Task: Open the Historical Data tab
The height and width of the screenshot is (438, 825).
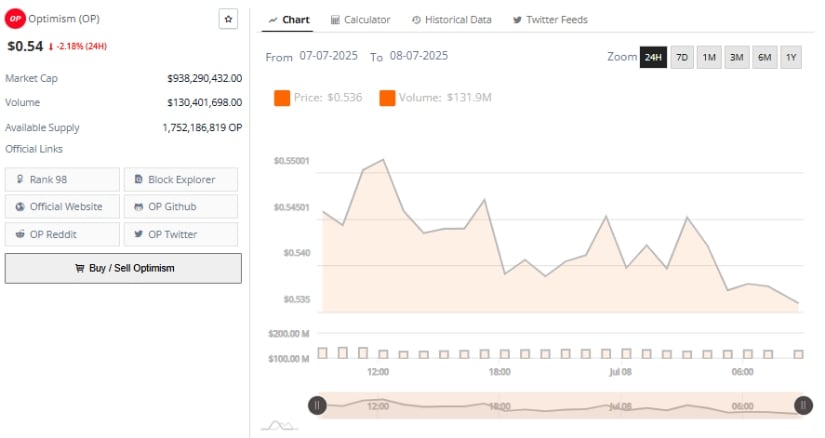Action: (451, 20)
